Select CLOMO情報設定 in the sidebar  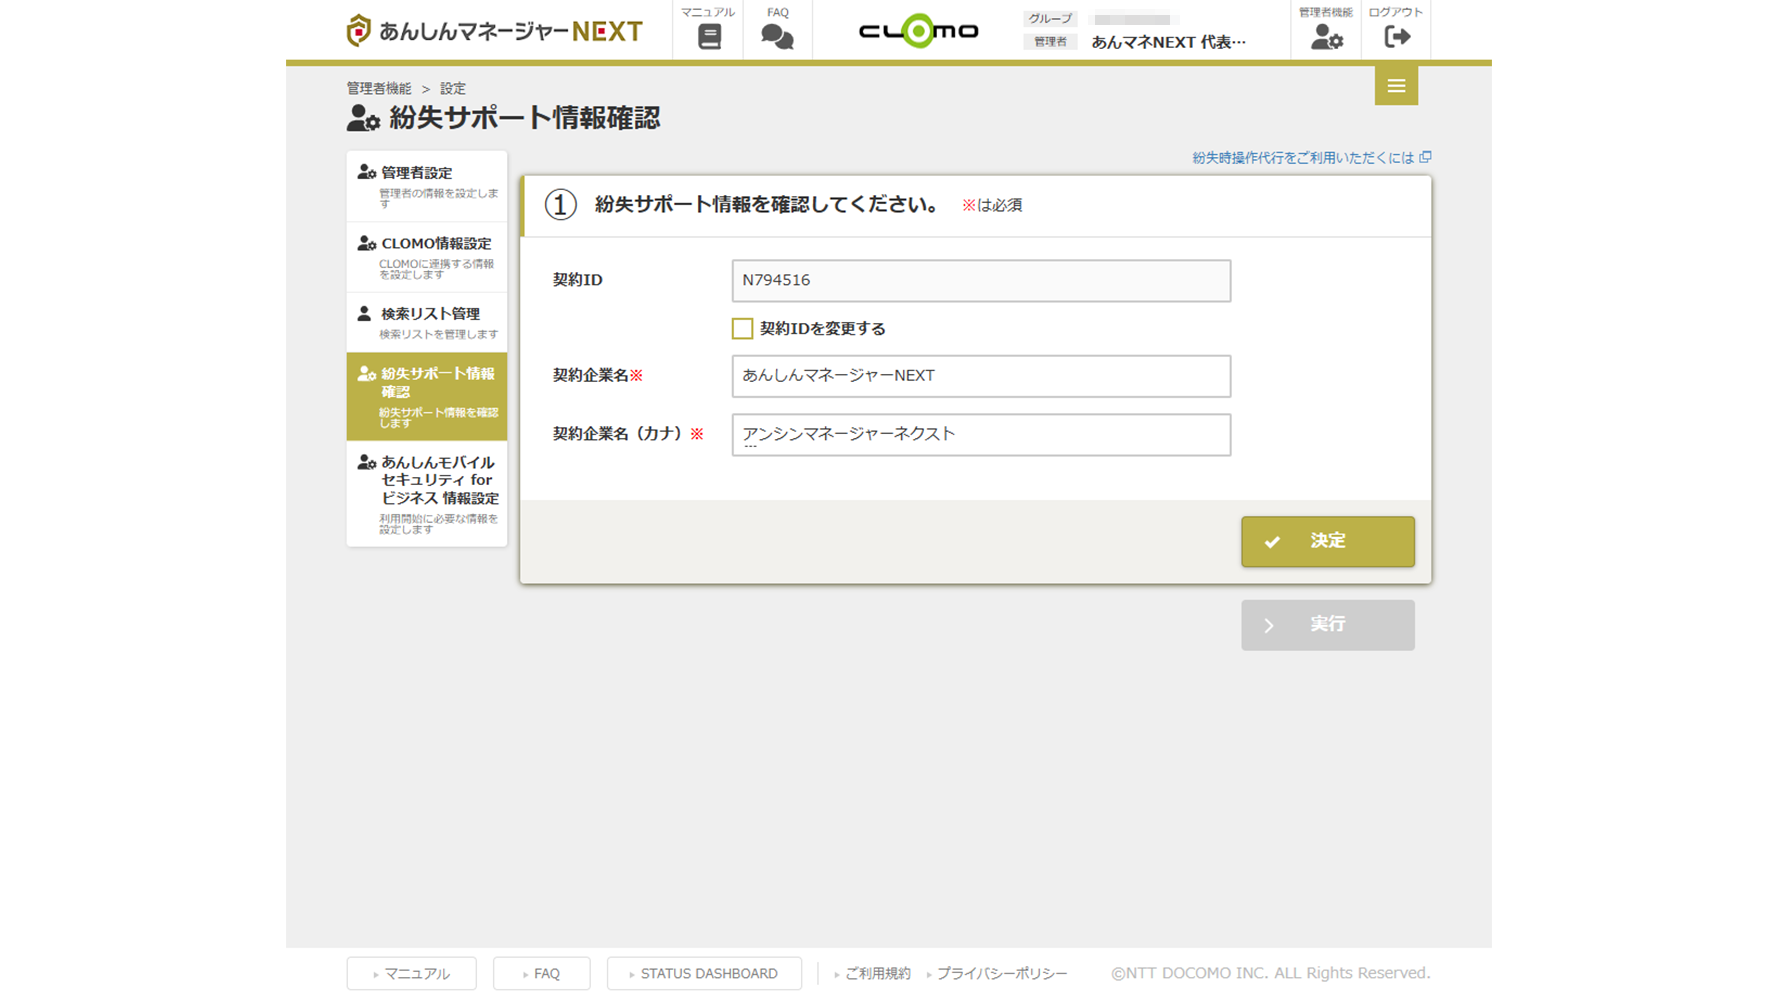point(427,257)
